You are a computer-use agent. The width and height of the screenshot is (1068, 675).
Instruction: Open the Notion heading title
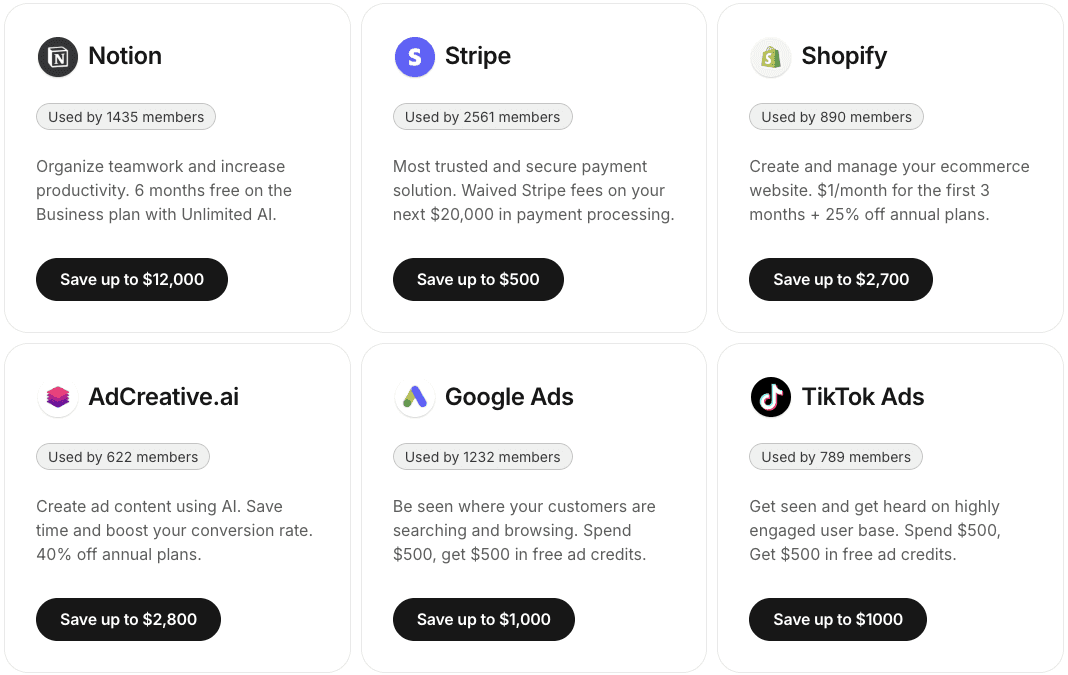point(125,56)
